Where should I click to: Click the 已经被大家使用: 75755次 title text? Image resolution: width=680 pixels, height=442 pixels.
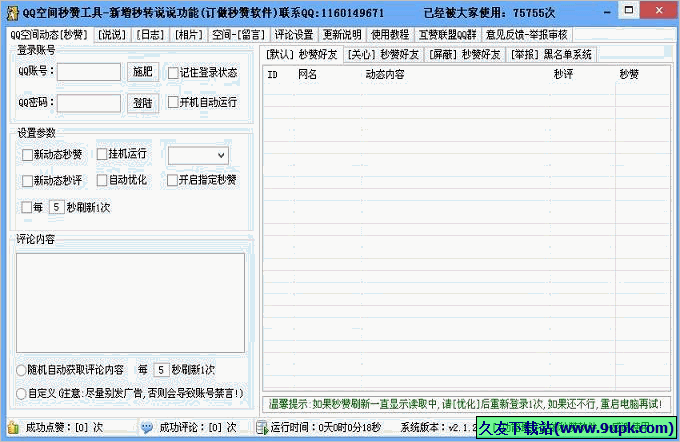(x=489, y=13)
